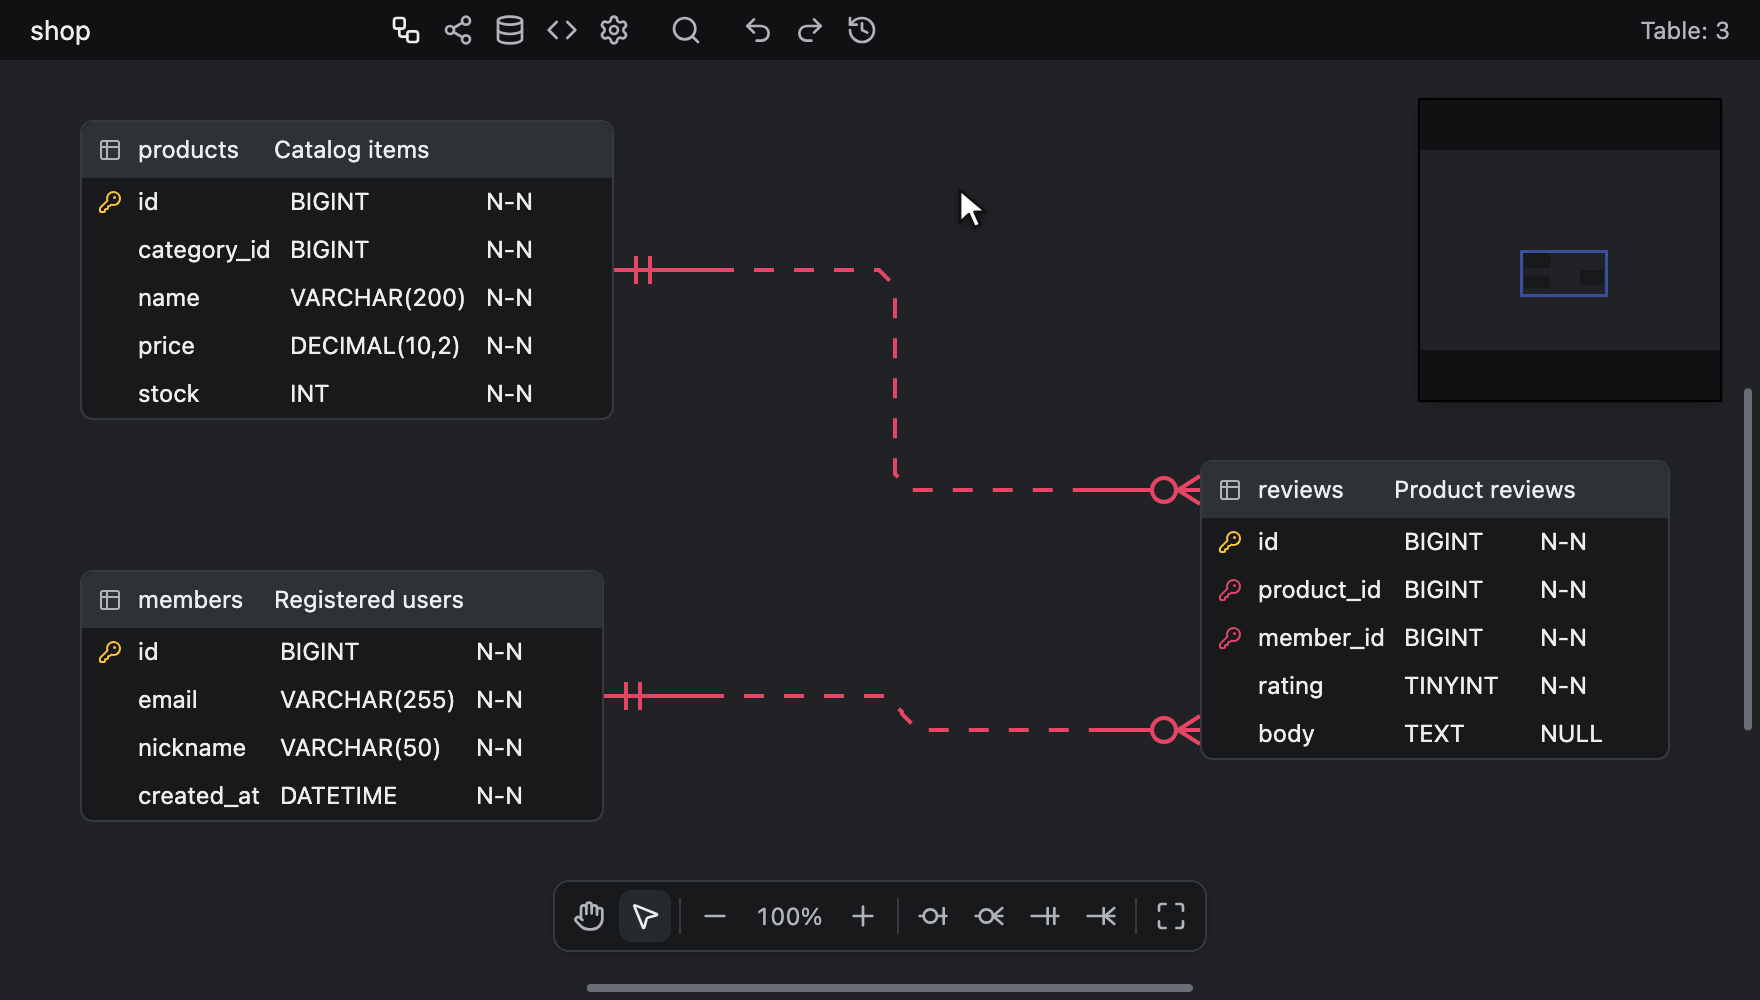Click DATETIME type of created_at
Screen dimensions: 1760x1000
pos(338,796)
